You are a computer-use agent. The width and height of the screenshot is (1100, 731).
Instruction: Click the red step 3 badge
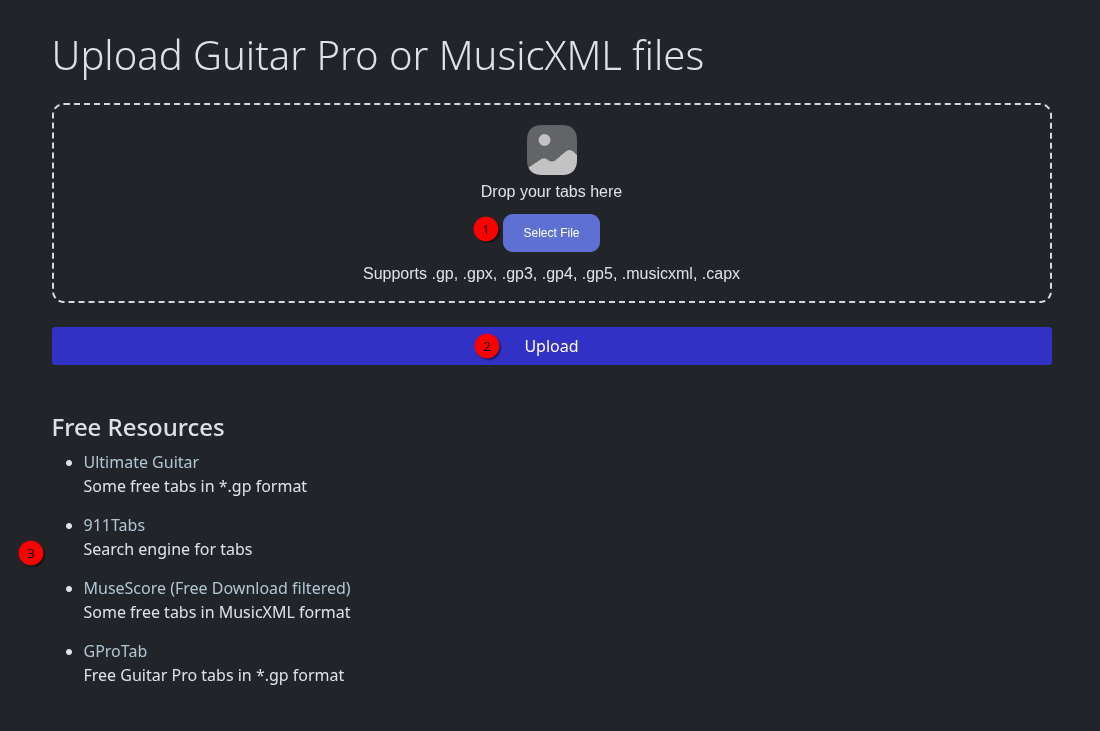pos(31,553)
